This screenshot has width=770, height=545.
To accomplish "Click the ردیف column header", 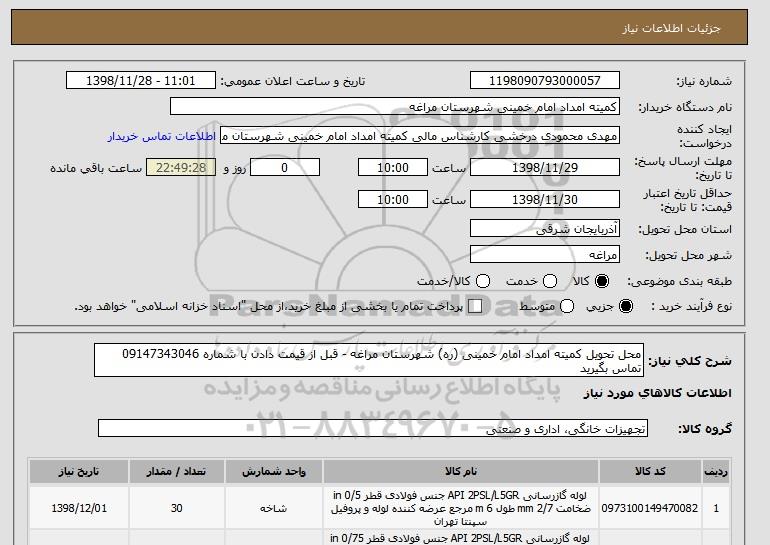I will [x=716, y=471].
